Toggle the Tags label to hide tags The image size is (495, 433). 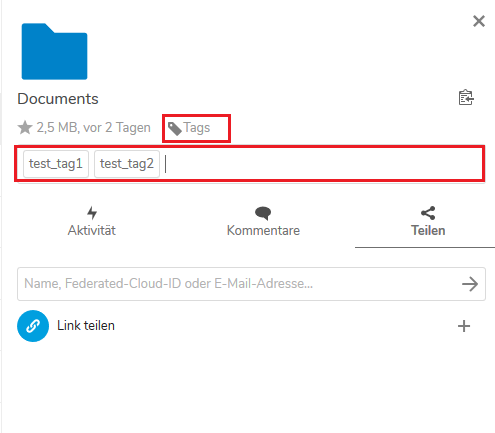coord(197,128)
